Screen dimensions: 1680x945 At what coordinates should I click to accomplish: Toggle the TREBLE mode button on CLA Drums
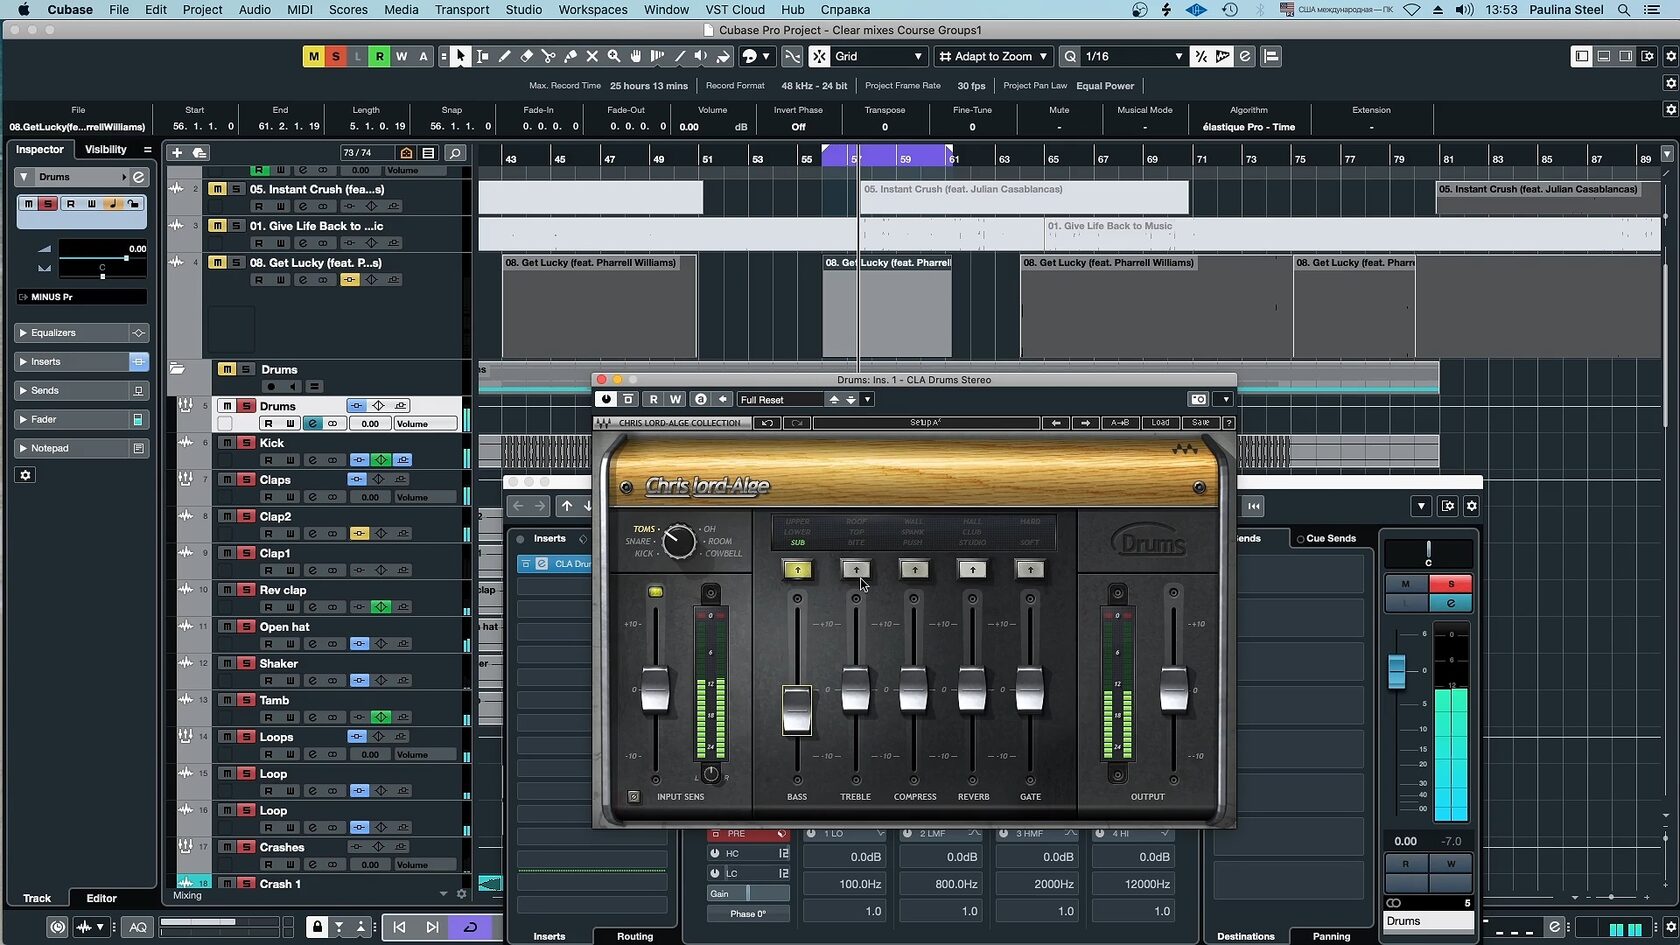point(855,570)
